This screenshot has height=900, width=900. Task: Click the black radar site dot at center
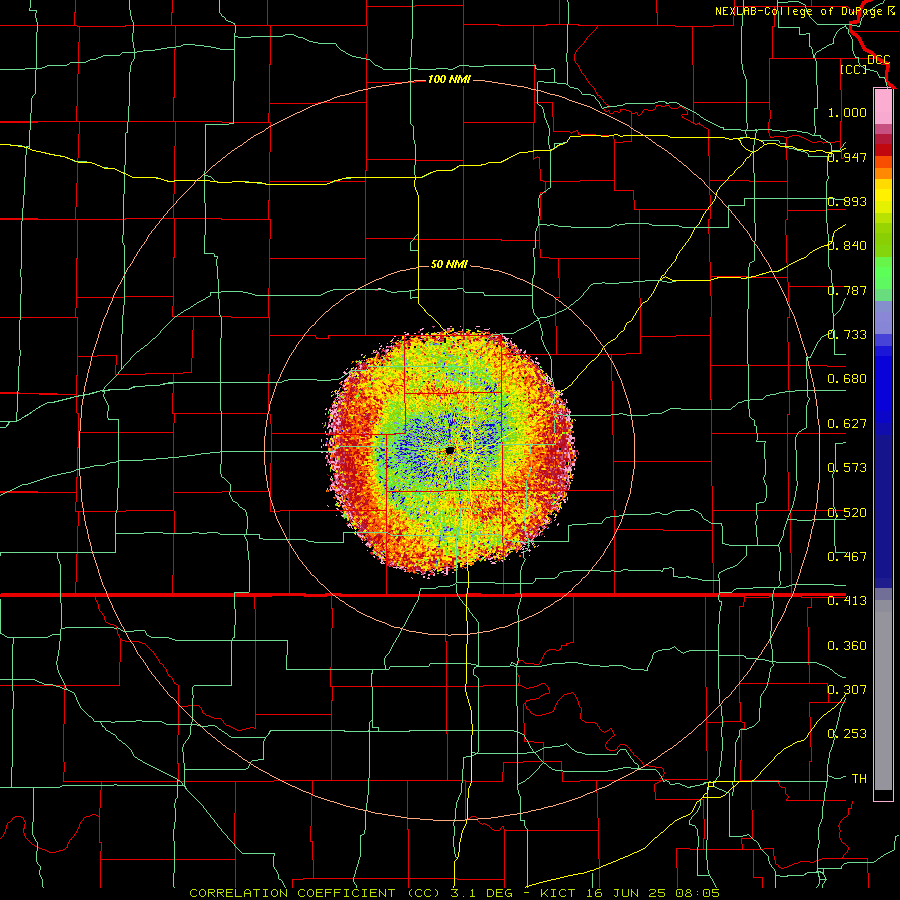click(450, 451)
